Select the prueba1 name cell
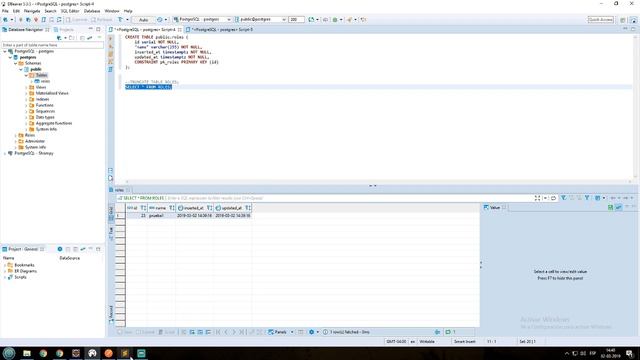The width and height of the screenshot is (640, 360). pyautogui.click(x=161, y=216)
